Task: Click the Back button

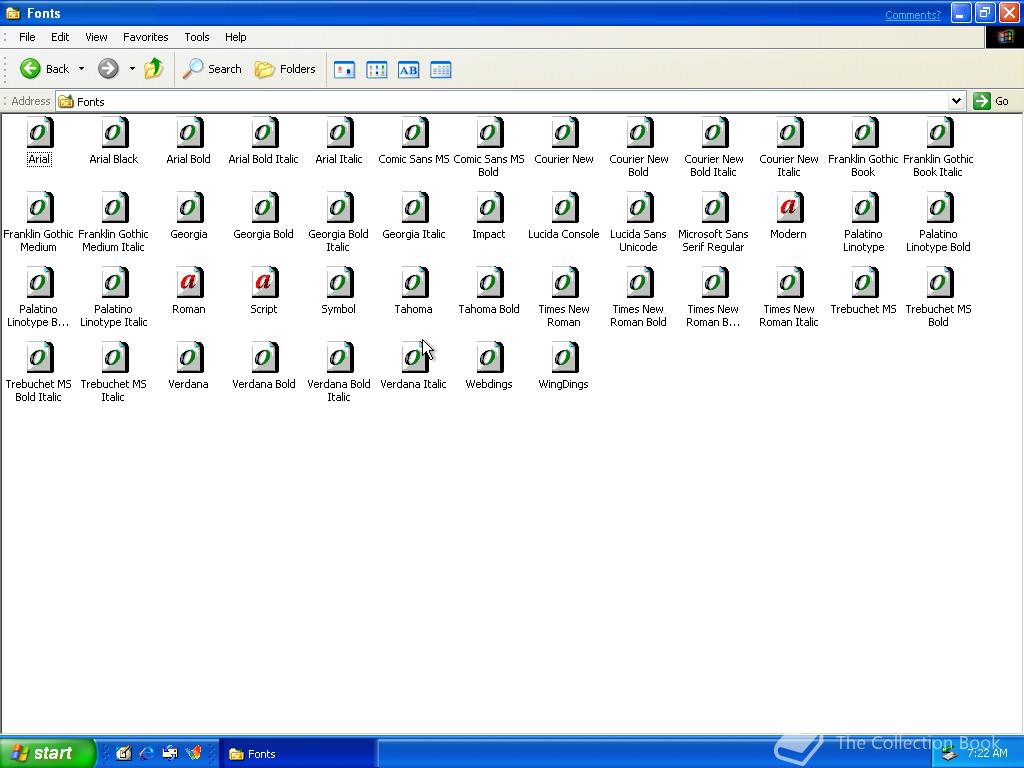Action: [44, 69]
